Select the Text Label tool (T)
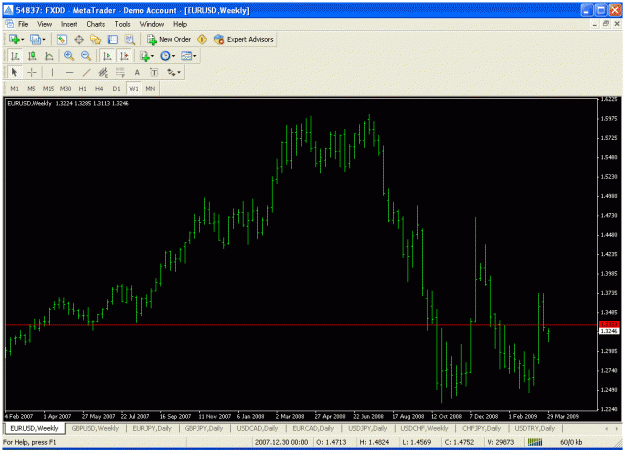This screenshot has height=450, width=625. click(x=154, y=73)
